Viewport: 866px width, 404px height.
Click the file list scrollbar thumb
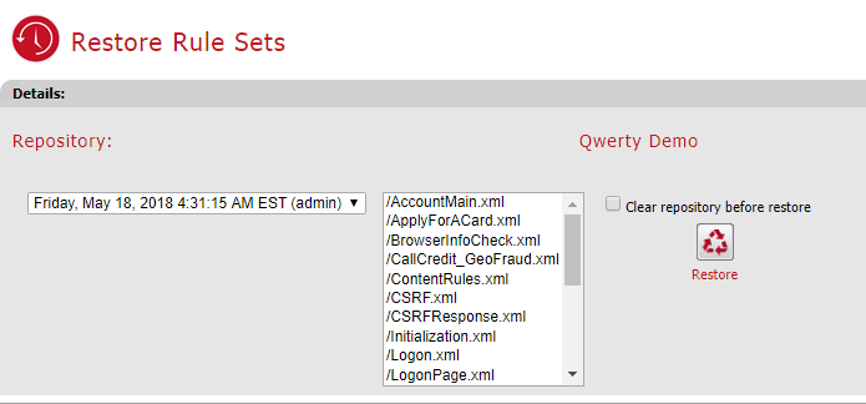click(573, 250)
